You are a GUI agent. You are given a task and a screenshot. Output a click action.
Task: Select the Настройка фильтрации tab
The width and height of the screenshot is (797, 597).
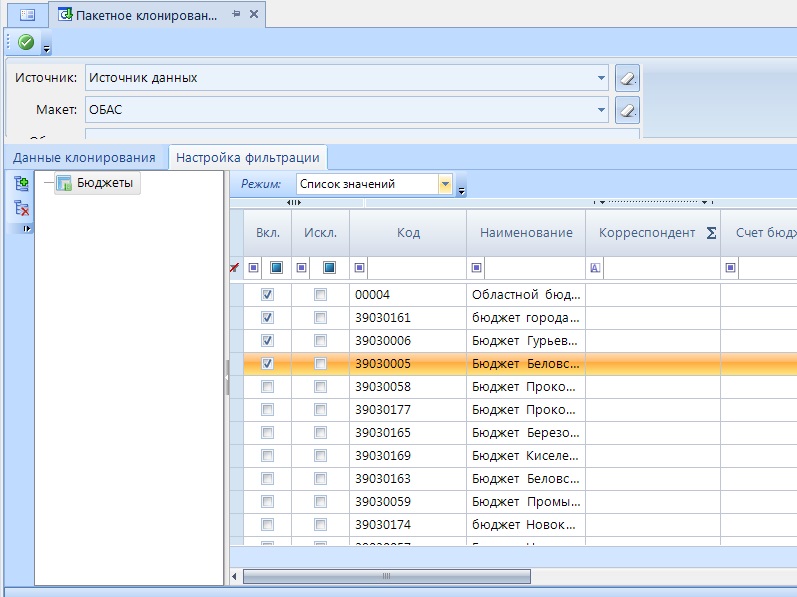coord(247,158)
